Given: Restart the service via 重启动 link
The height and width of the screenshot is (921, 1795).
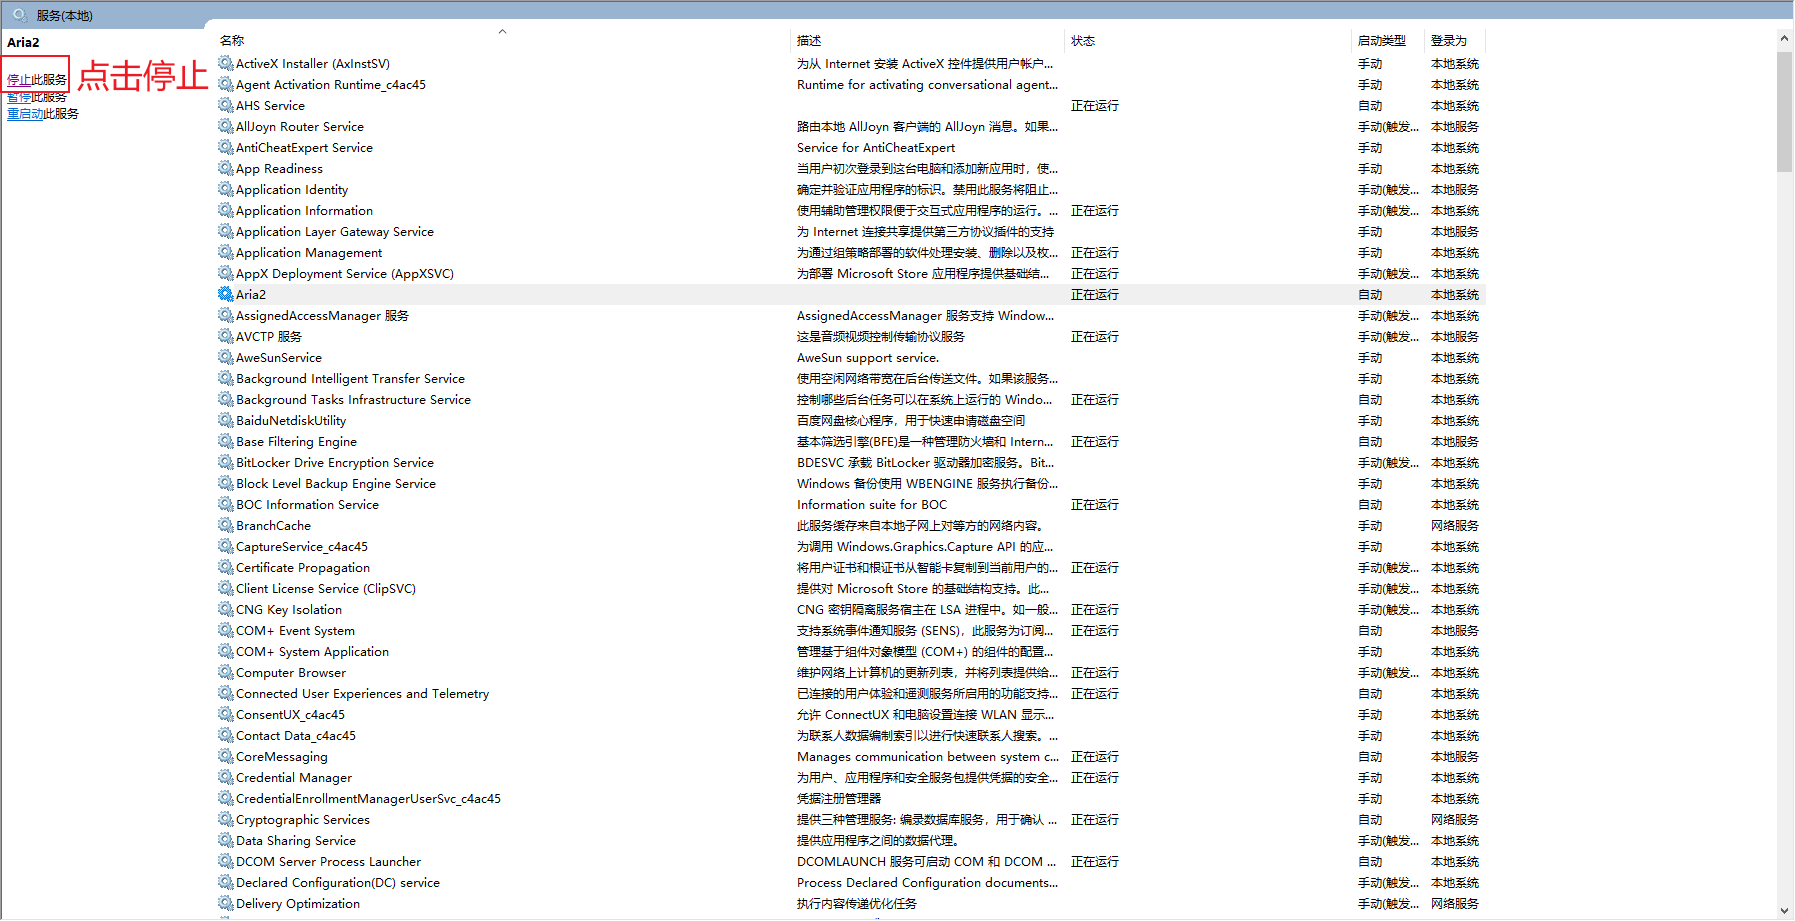Looking at the screenshot, I should coord(25,114).
